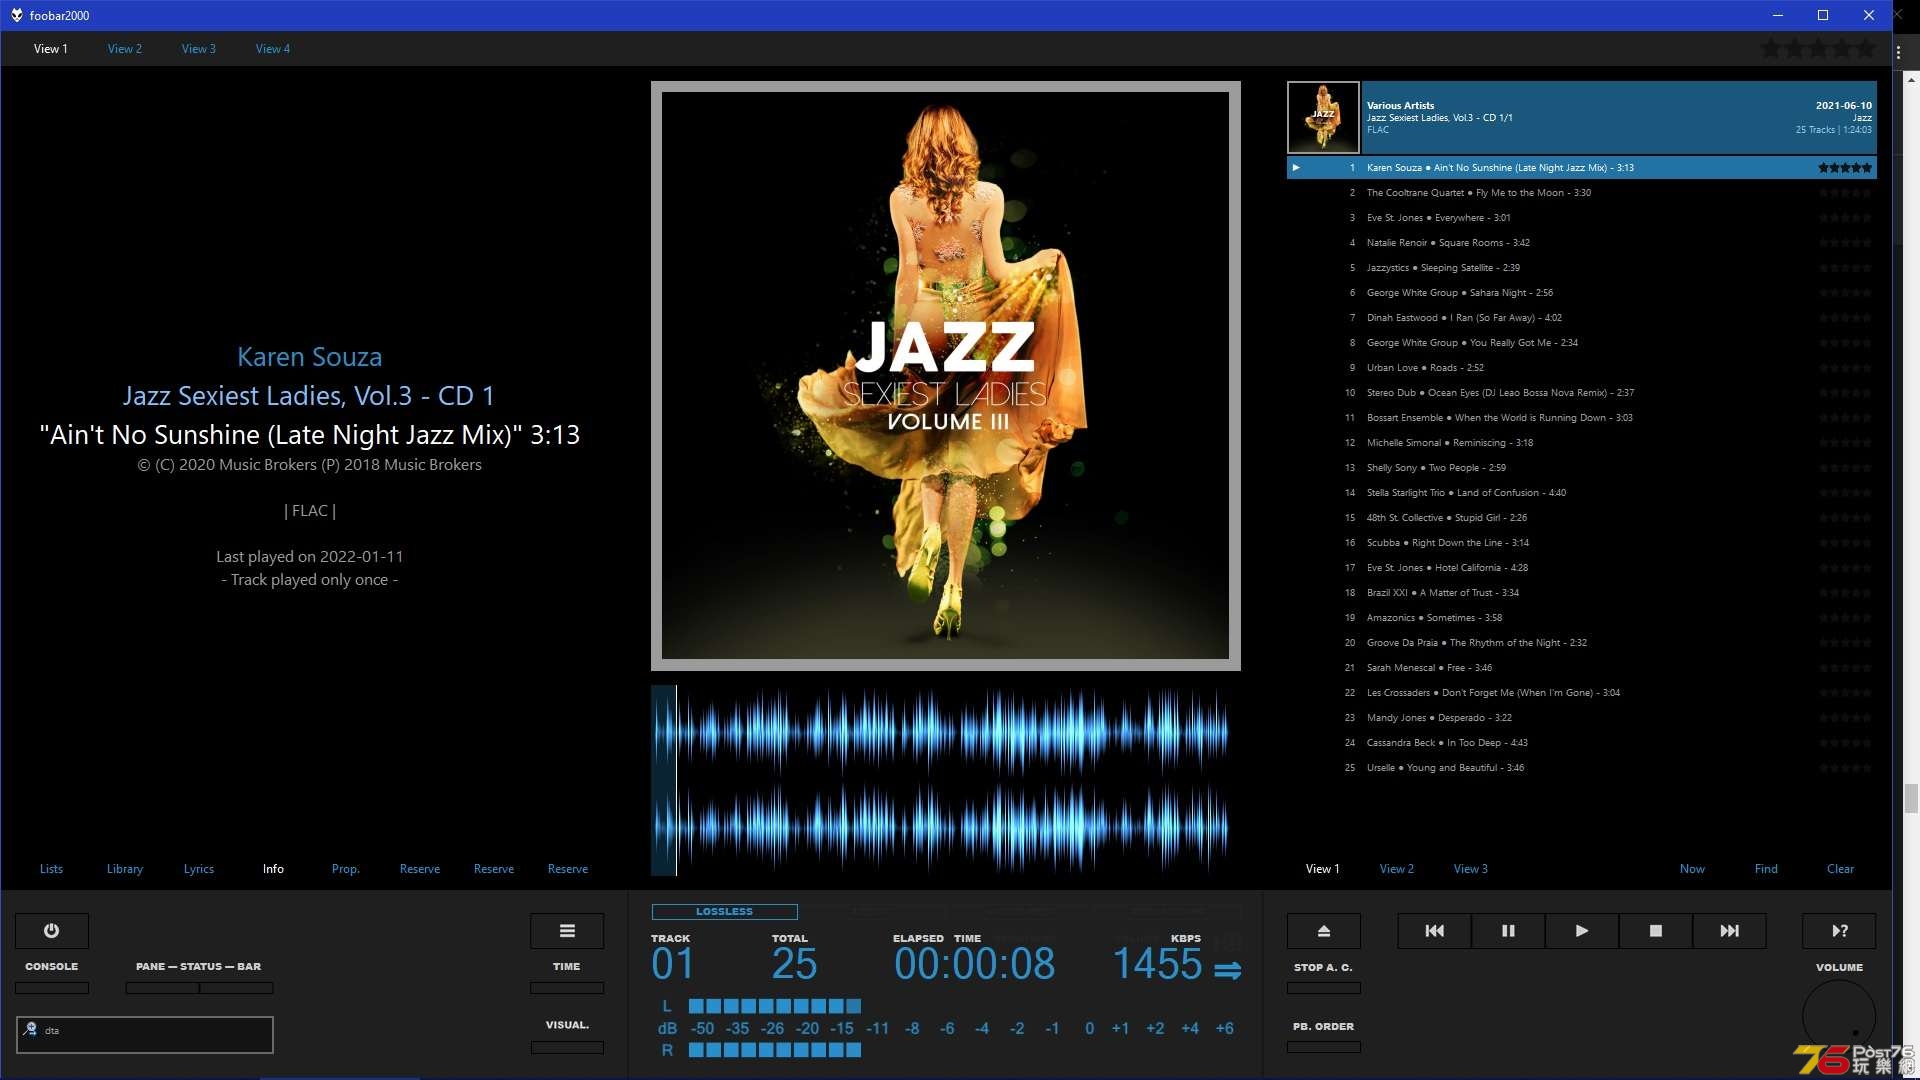
Task: Adjust the VOLUME knob
Action: pos(1839,1016)
